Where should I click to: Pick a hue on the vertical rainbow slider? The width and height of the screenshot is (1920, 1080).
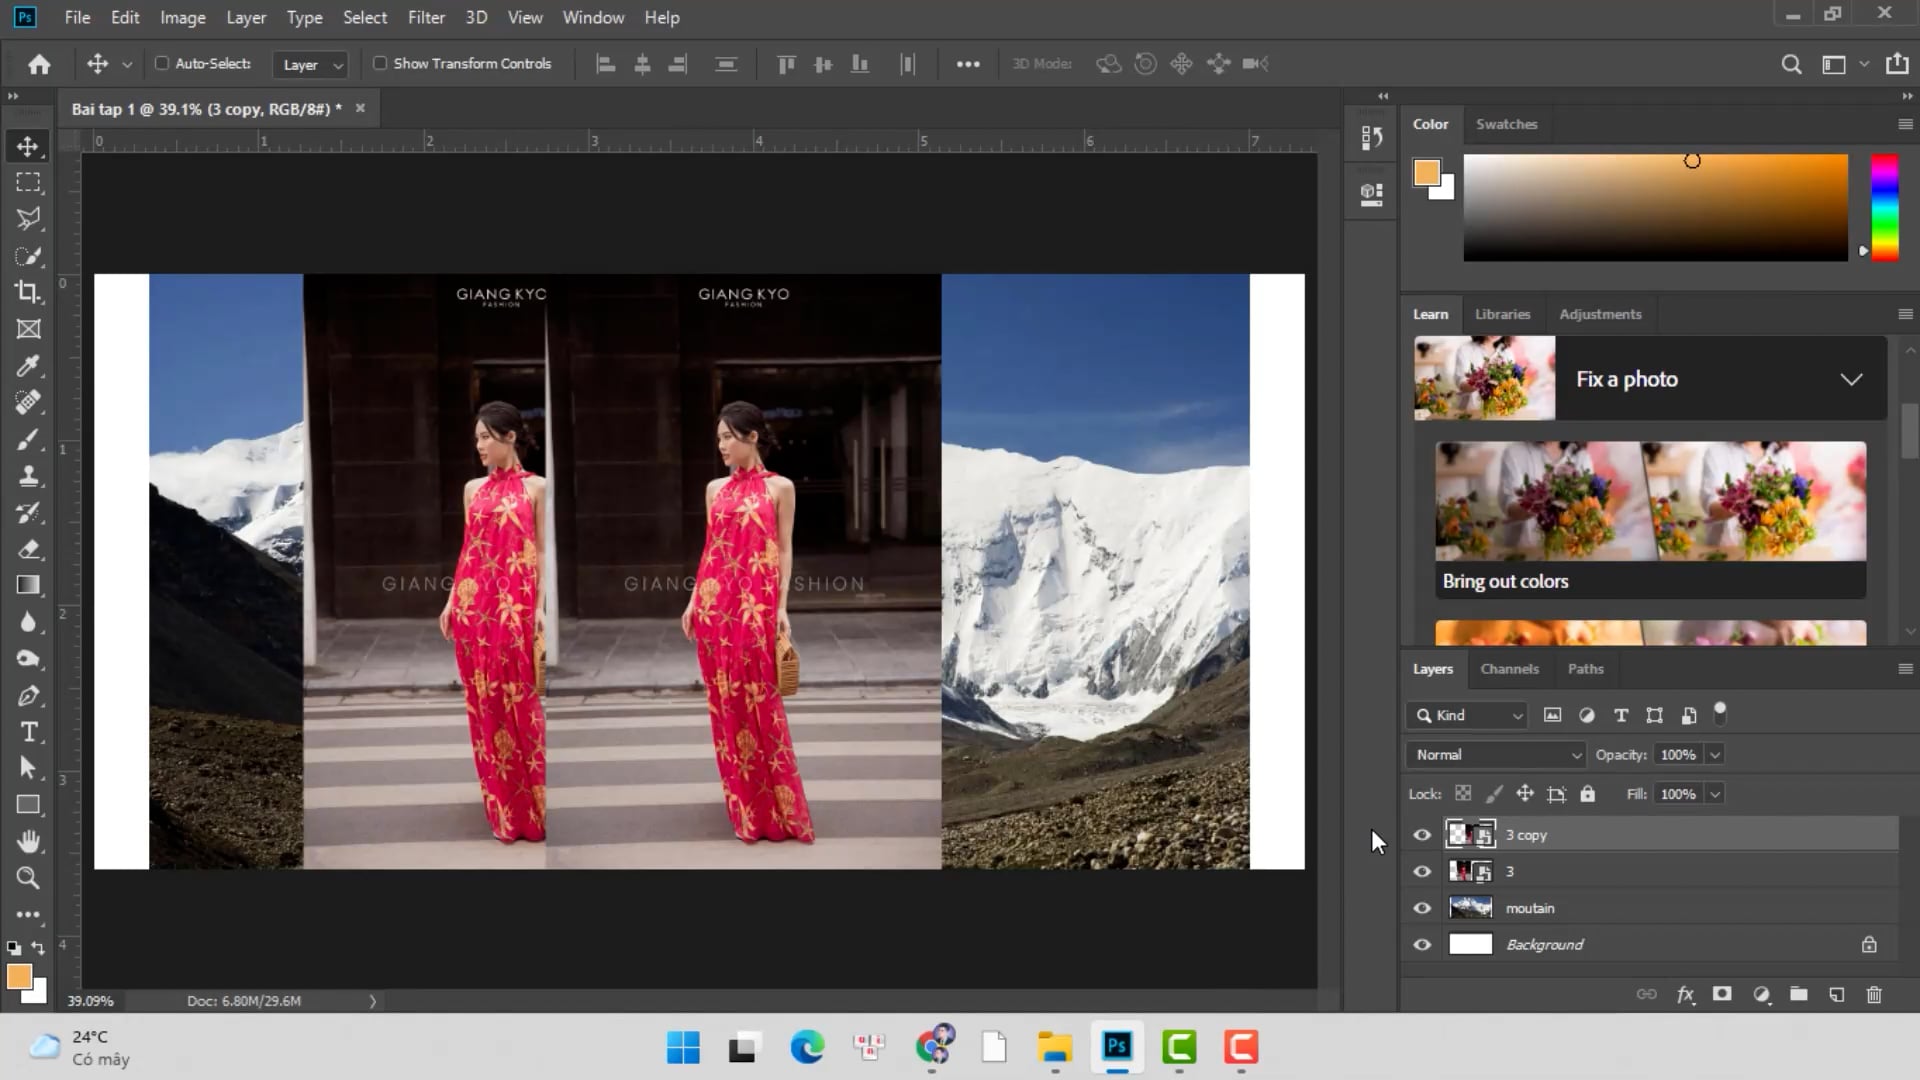coord(1885,207)
